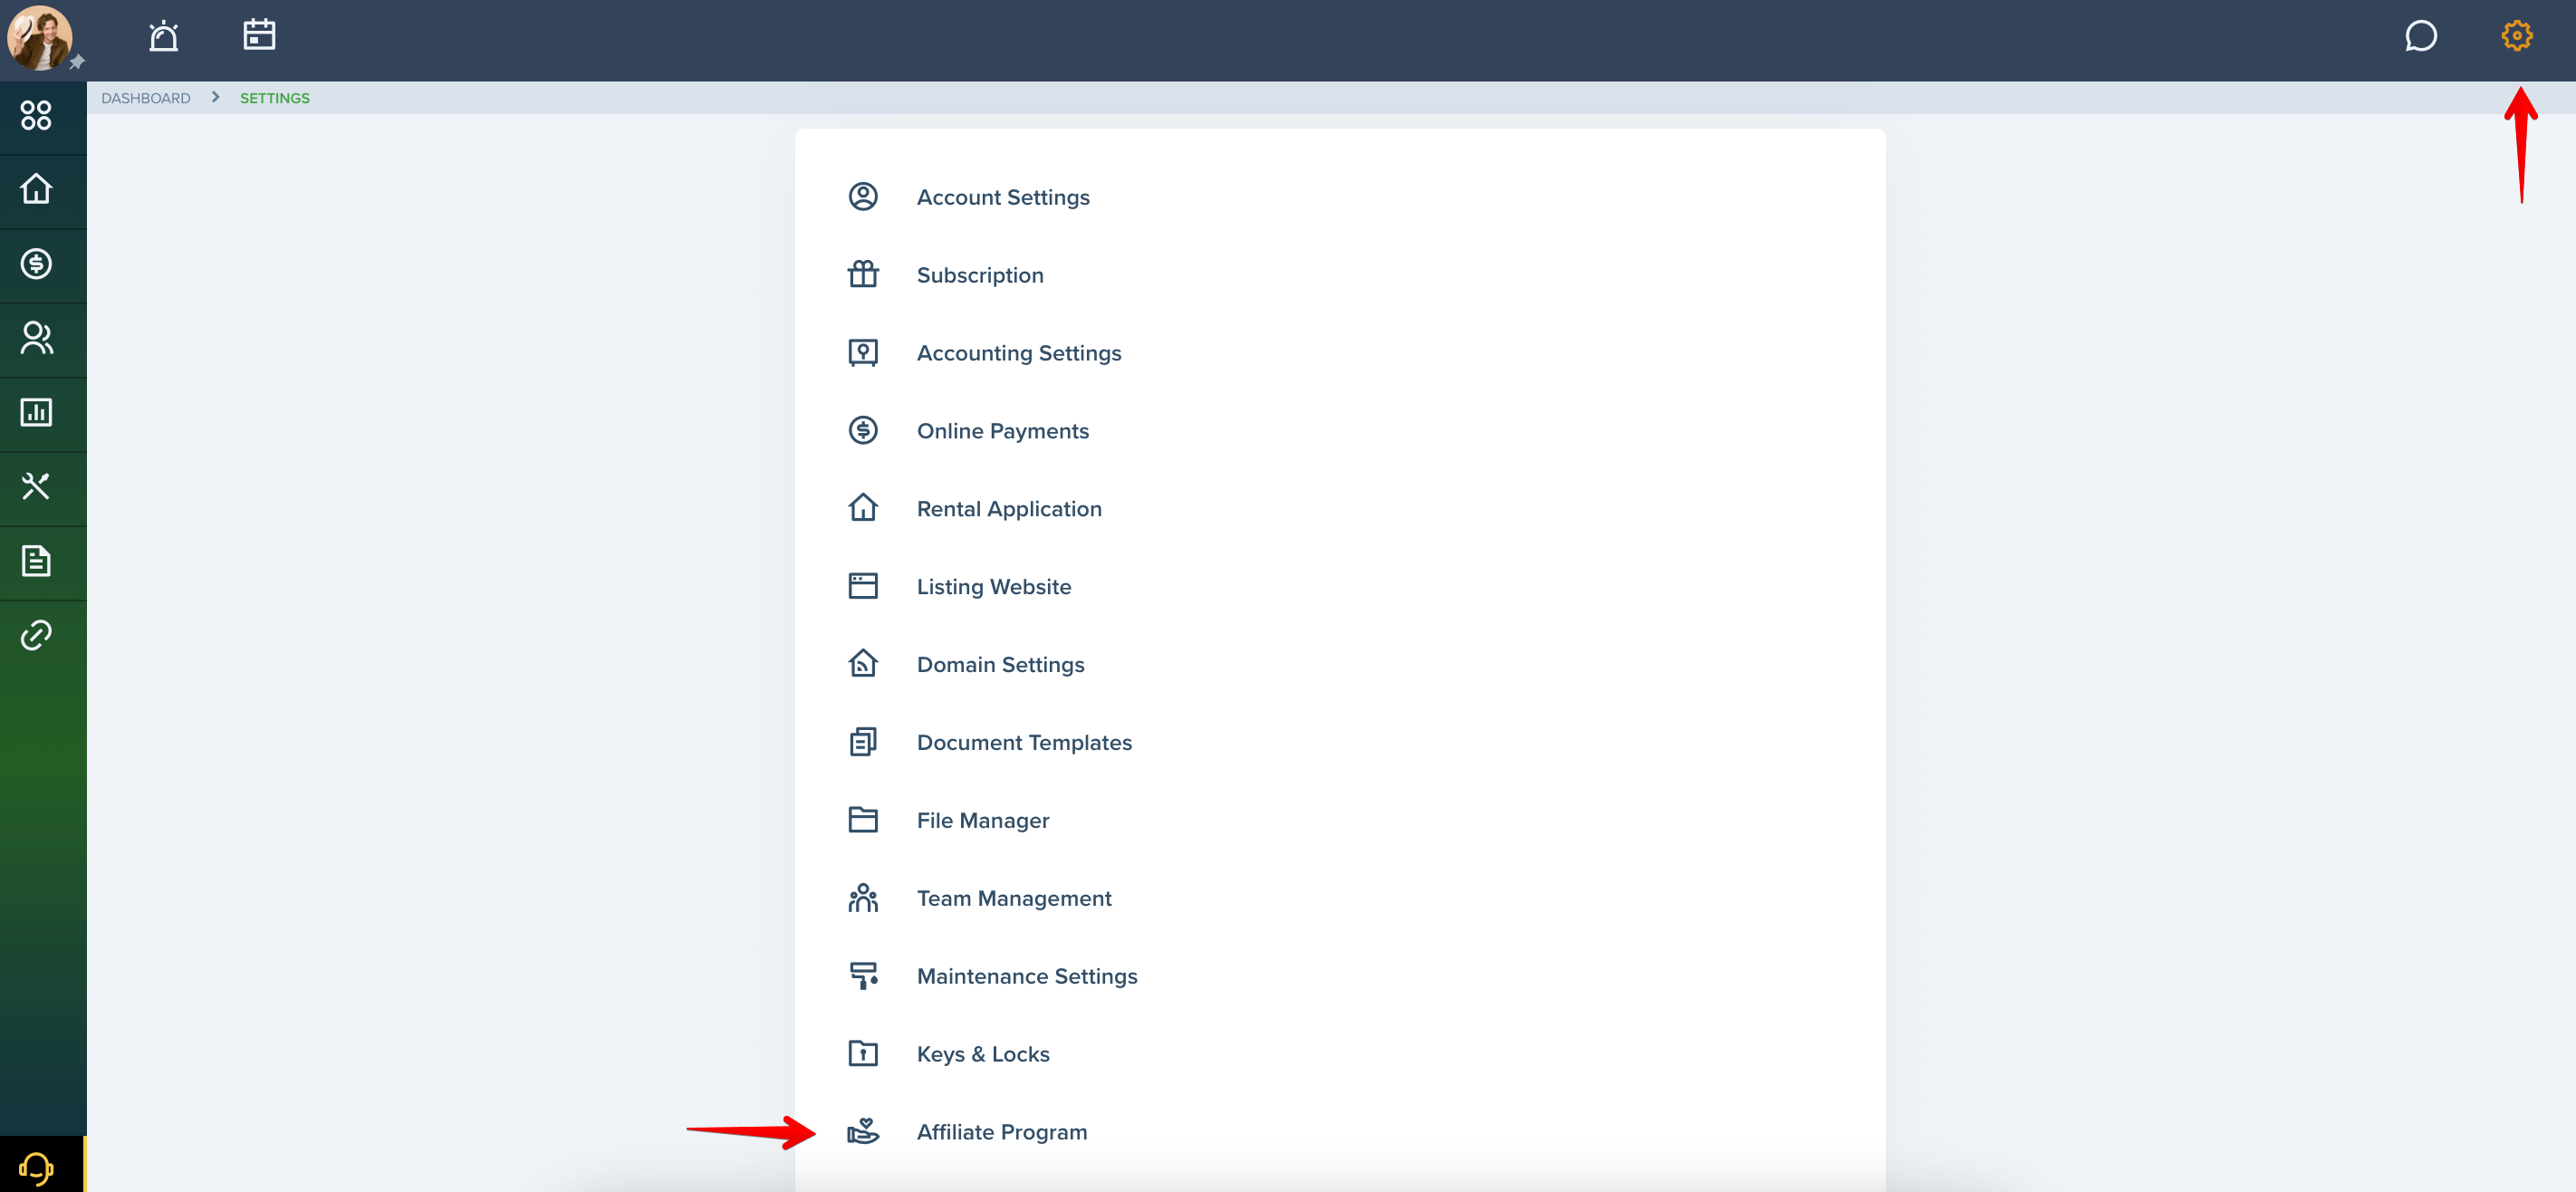Click the Rental Application house icon
Viewport: 2576px width, 1192px height.
click(863, 508)
